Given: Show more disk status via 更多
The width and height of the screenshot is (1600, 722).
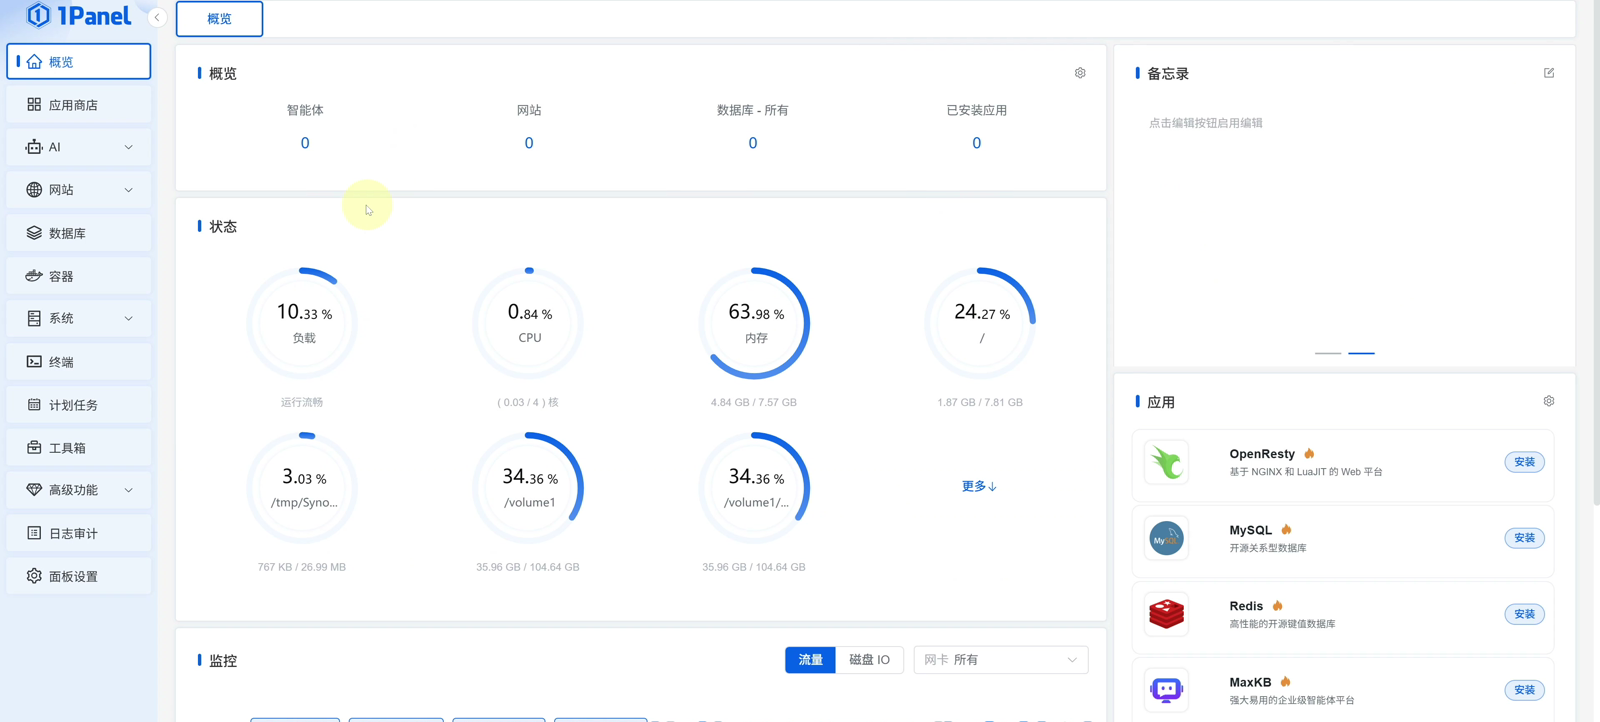Looking at the screenshot, I should tap(979, 486).
